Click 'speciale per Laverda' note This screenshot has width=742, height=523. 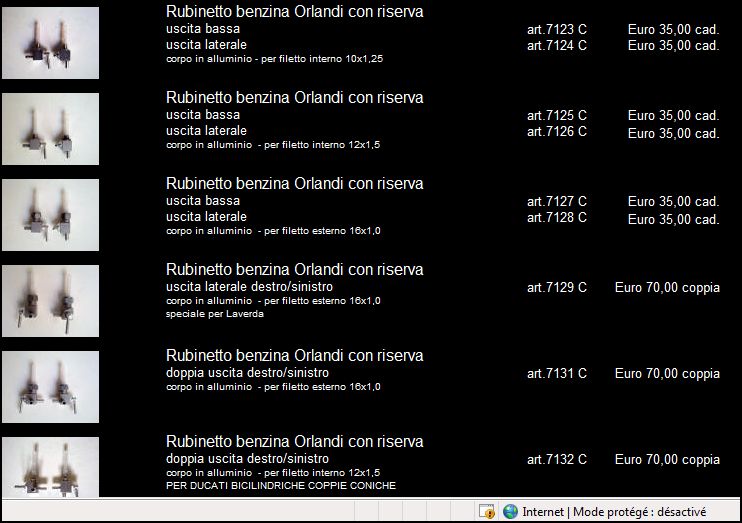pyautogui.click(x=215, y=314)
